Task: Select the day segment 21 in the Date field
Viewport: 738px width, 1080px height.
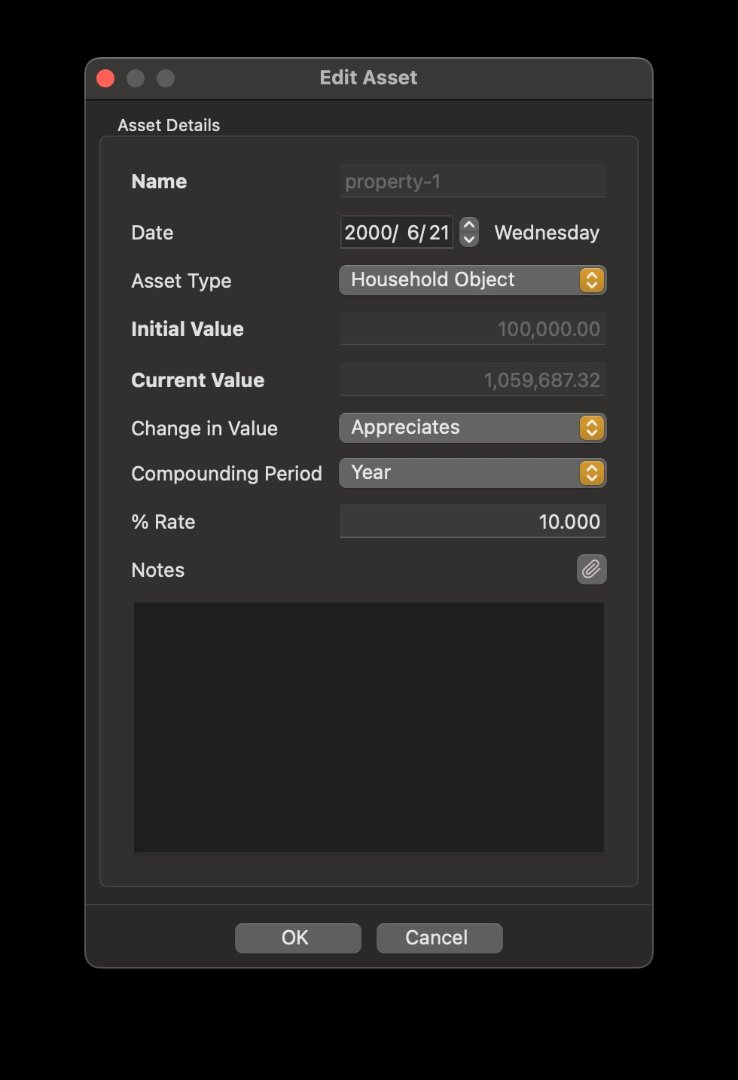Action: click(439, 233)
